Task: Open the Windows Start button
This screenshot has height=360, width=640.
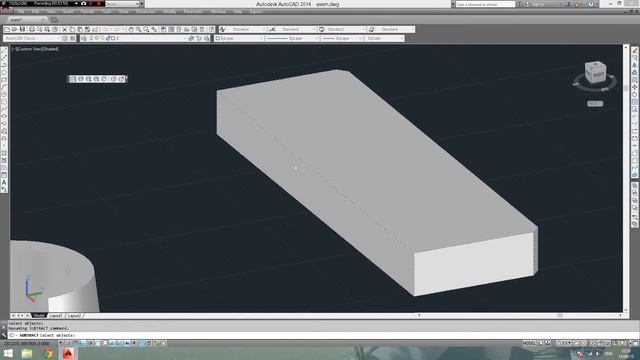Action: coord(8,353)
